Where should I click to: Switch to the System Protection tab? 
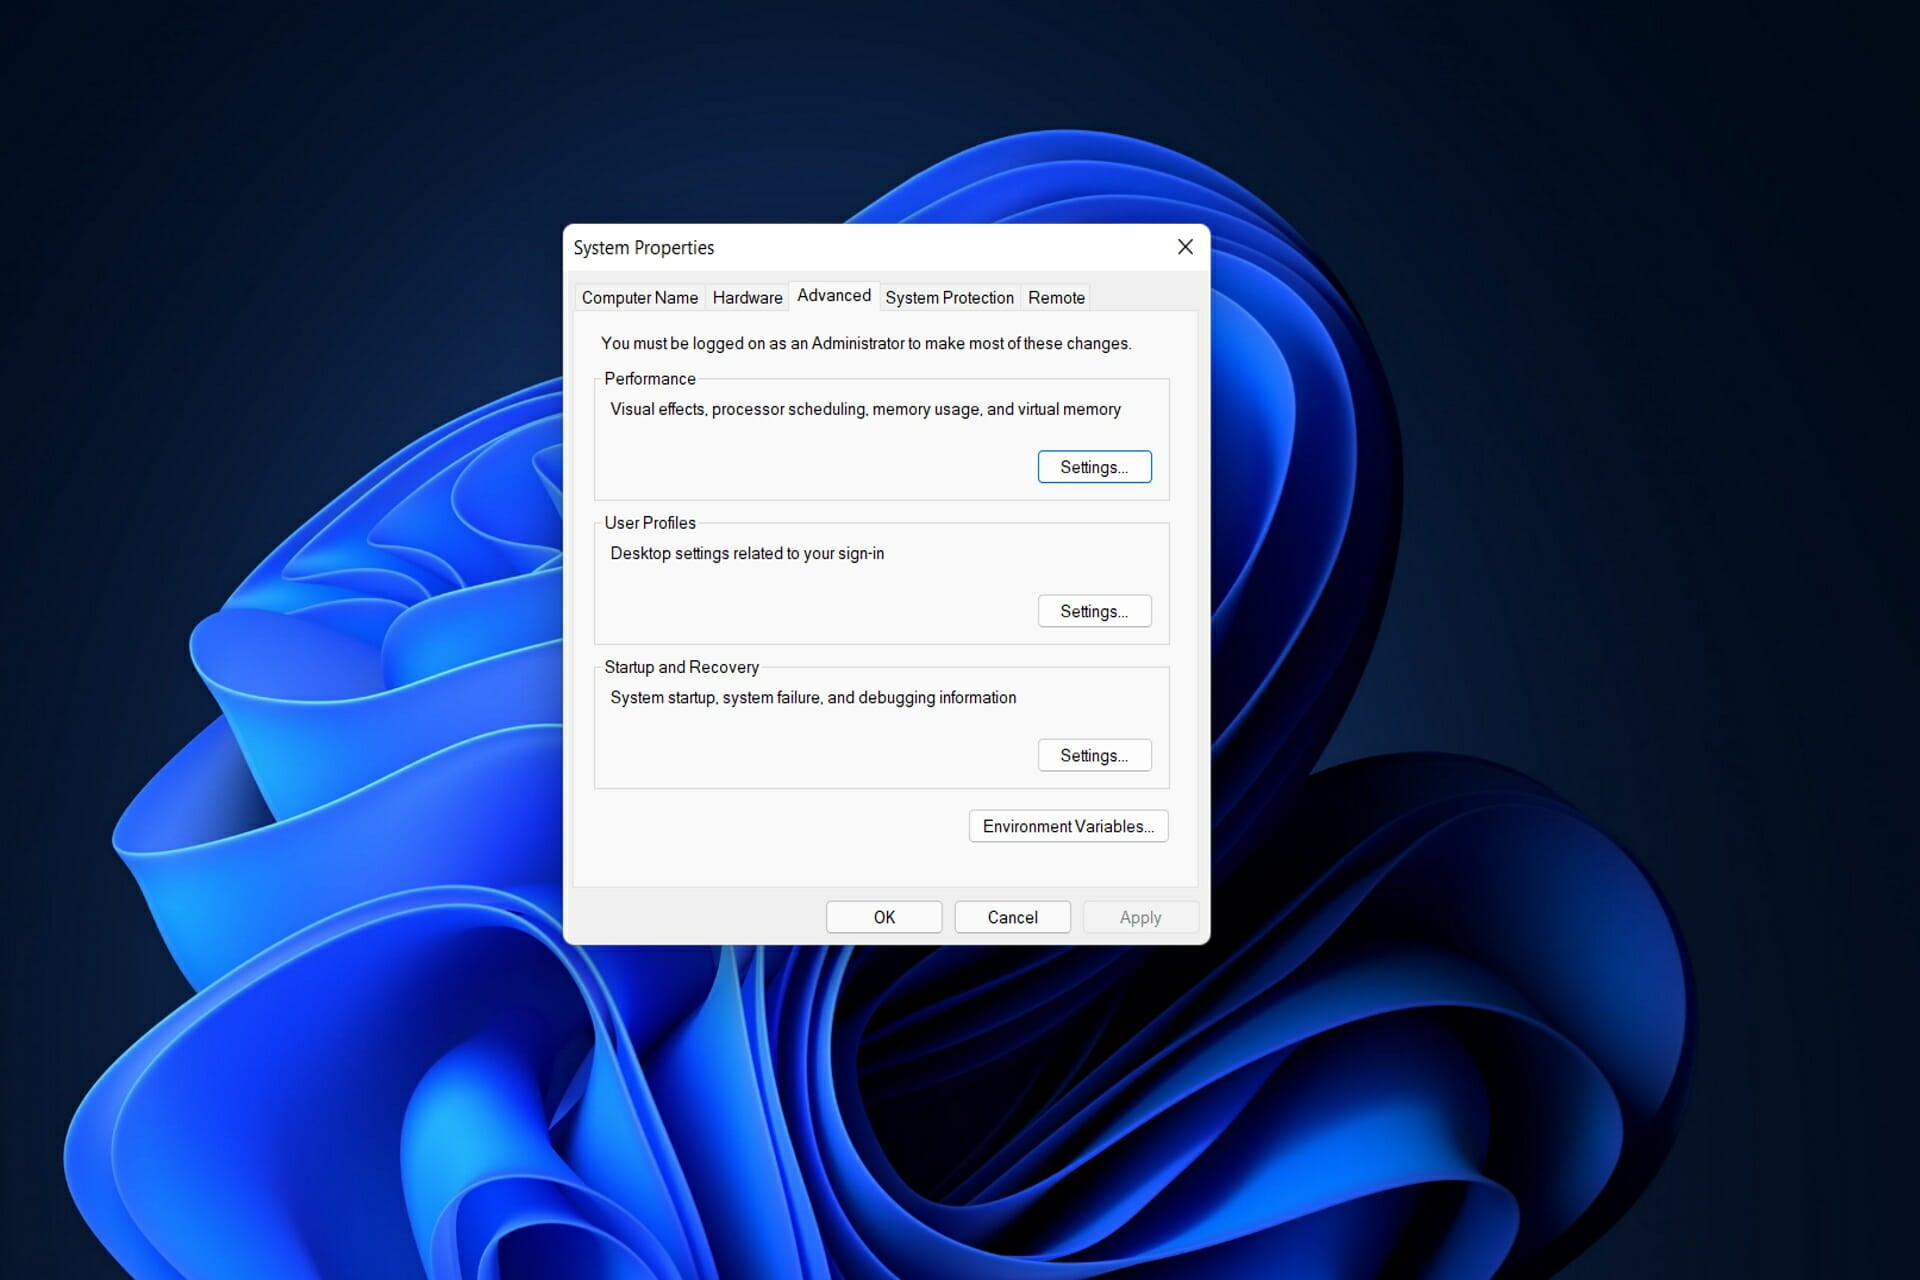click(948, 297)
